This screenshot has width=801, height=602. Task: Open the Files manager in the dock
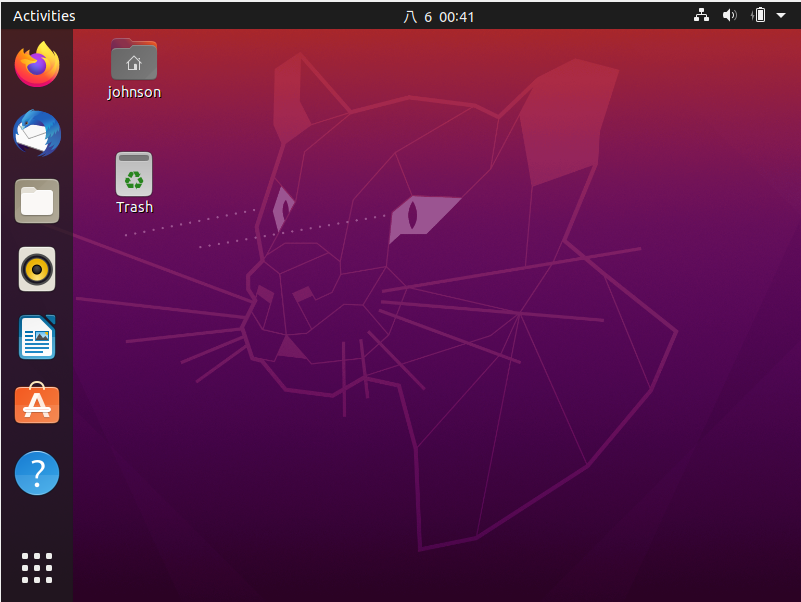(x=37, y=201)
